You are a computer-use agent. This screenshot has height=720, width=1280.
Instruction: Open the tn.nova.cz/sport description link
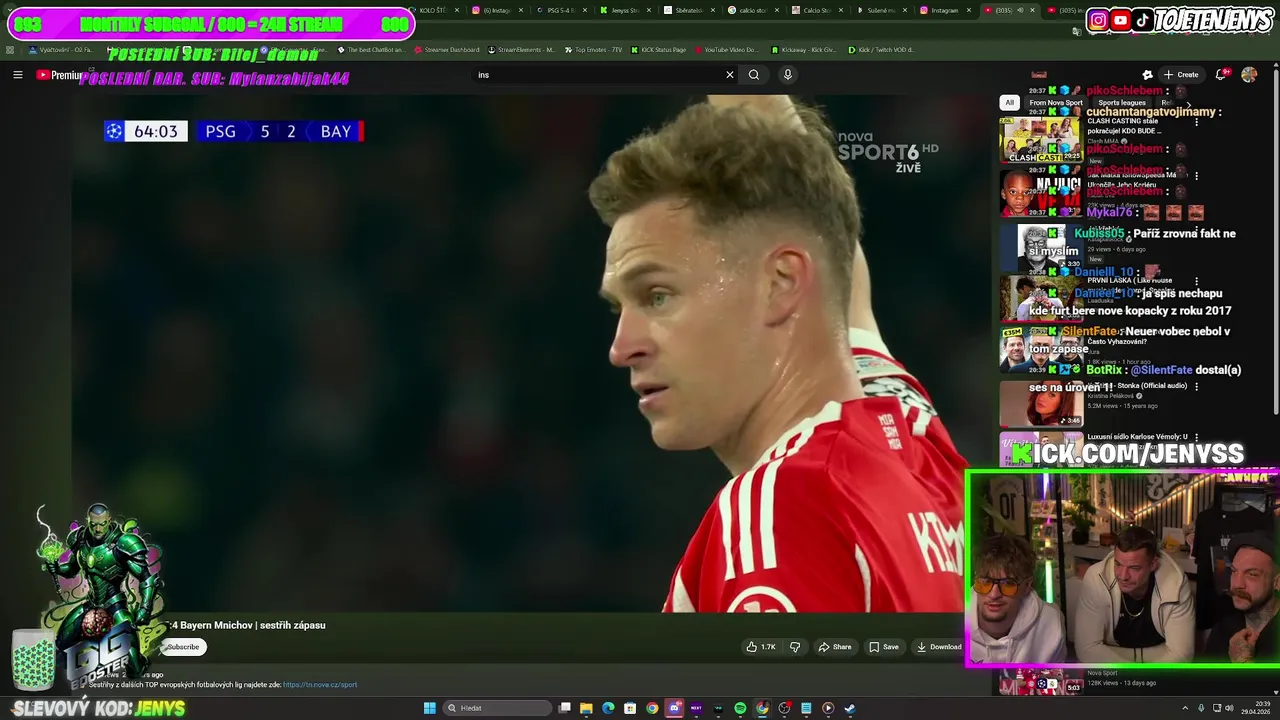pos(320,685)
